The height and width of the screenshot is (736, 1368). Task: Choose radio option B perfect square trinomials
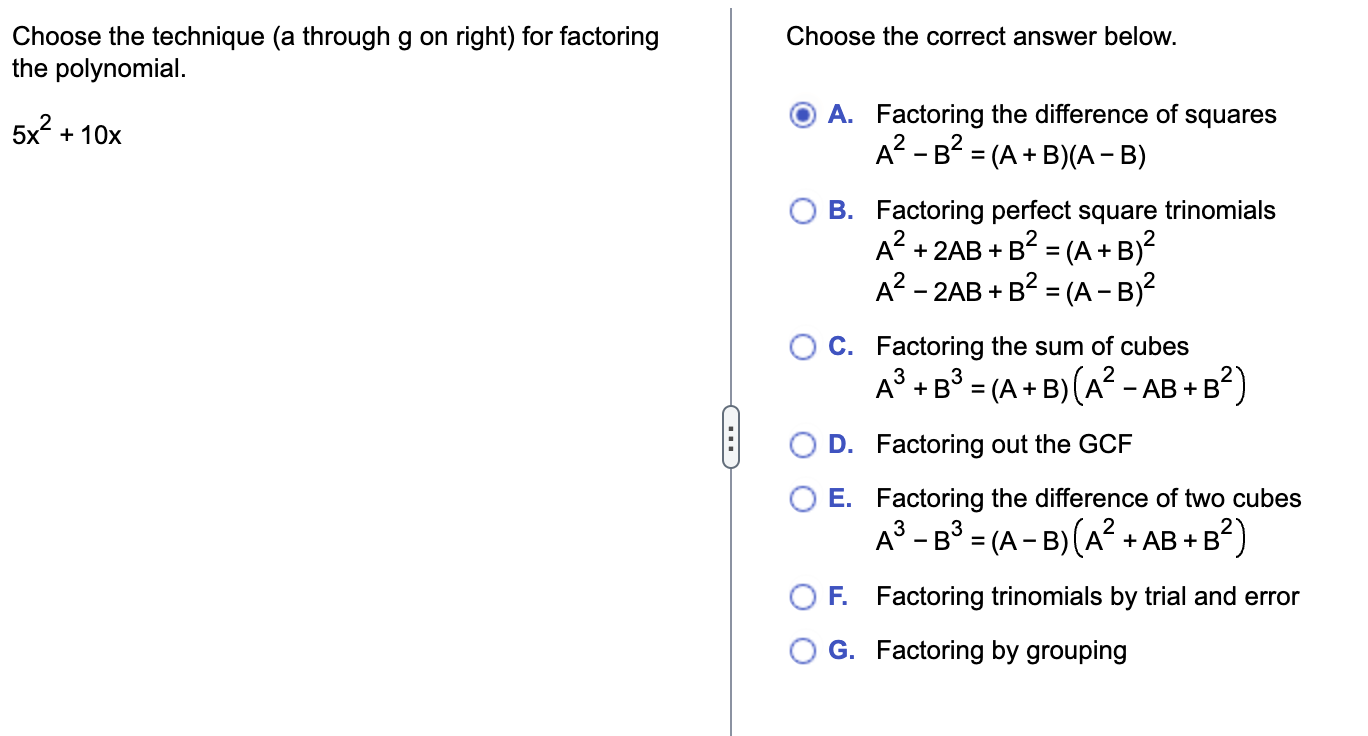[x=804, y=211]
